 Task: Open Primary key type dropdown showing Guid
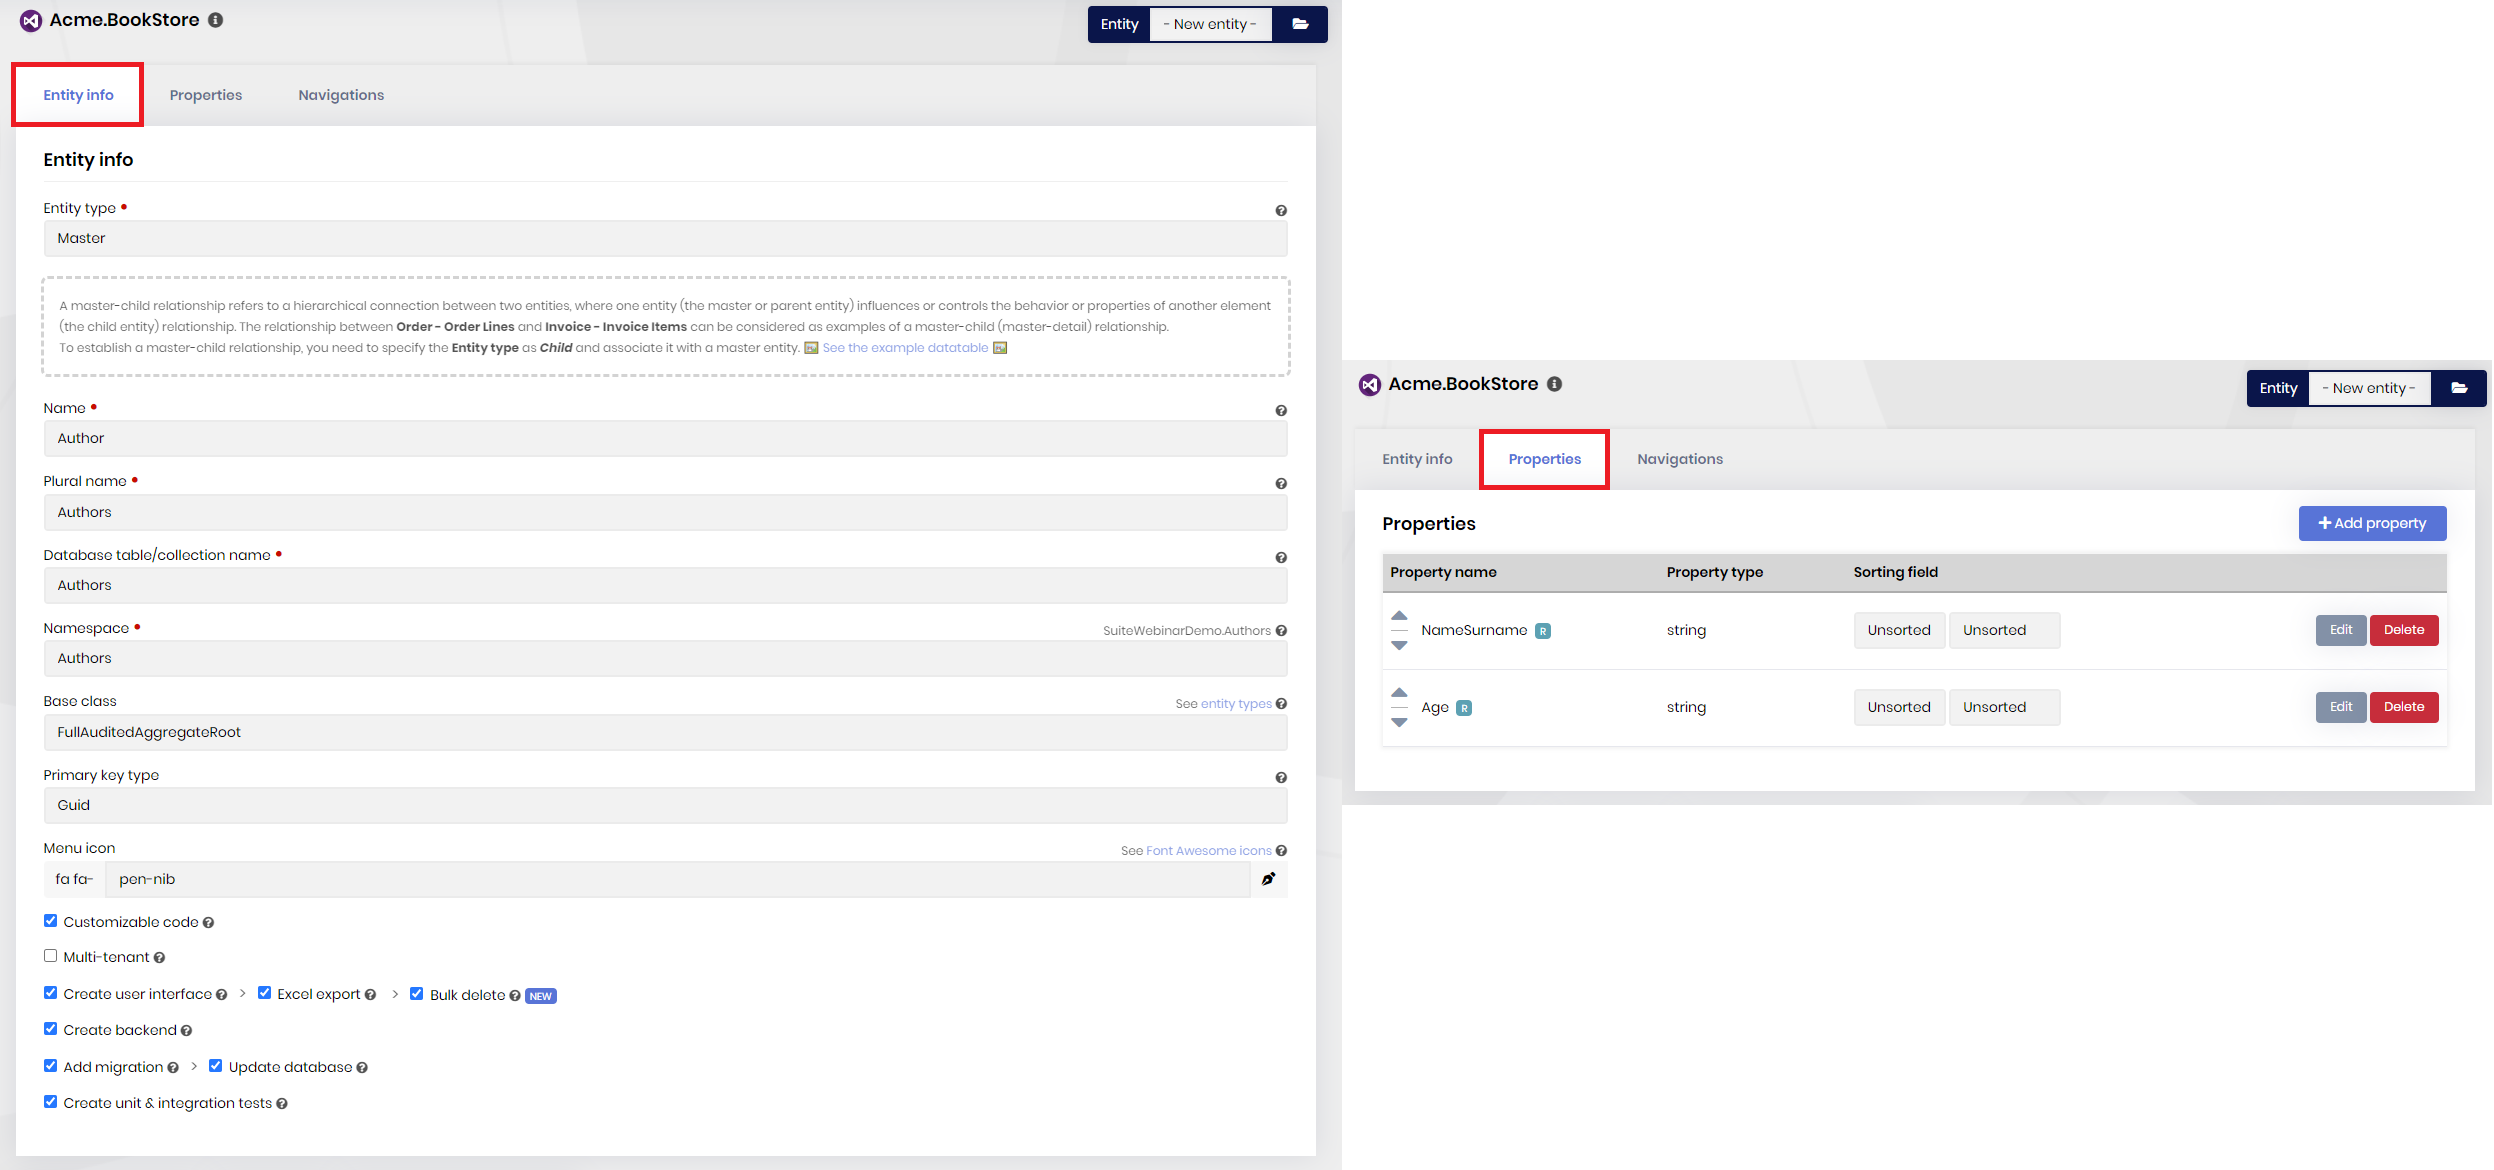point(665,805)
